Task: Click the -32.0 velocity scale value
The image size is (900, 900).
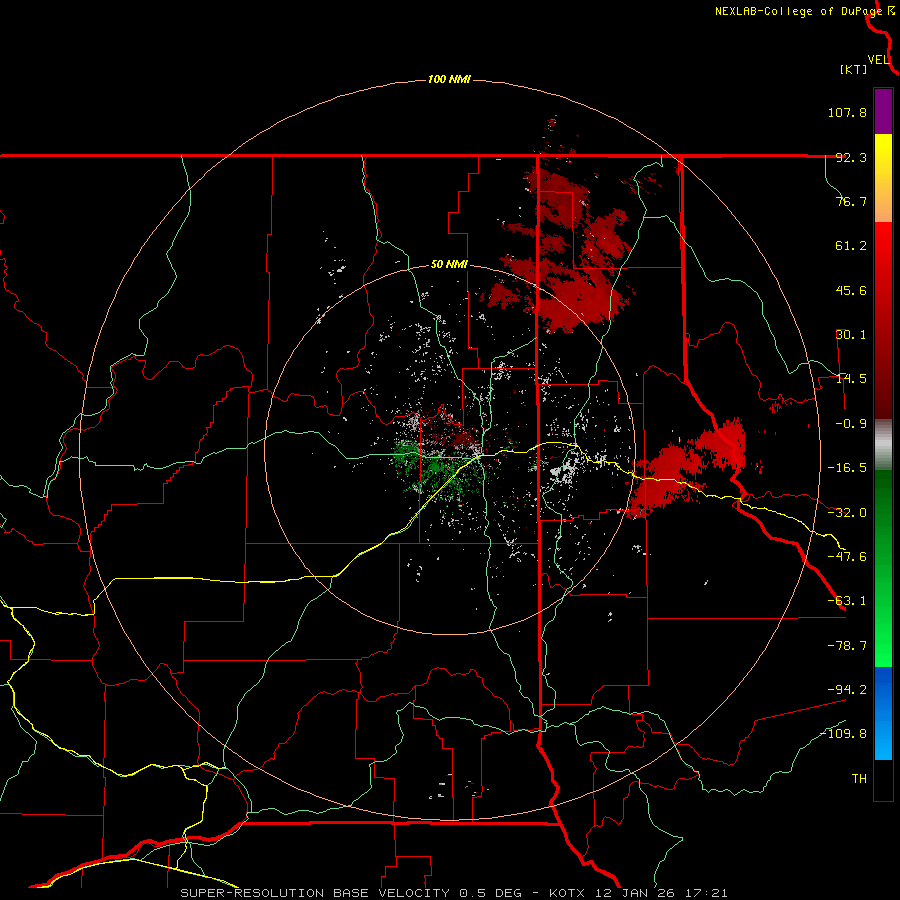Action: [847, 513]
